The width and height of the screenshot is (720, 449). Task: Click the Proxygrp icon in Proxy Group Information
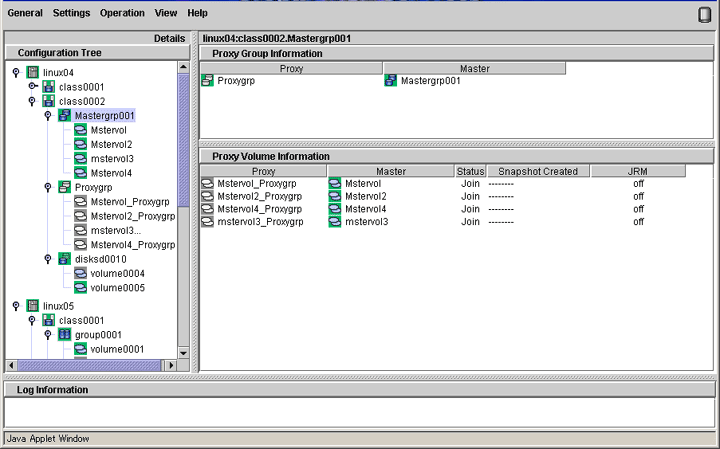point(208,81)
